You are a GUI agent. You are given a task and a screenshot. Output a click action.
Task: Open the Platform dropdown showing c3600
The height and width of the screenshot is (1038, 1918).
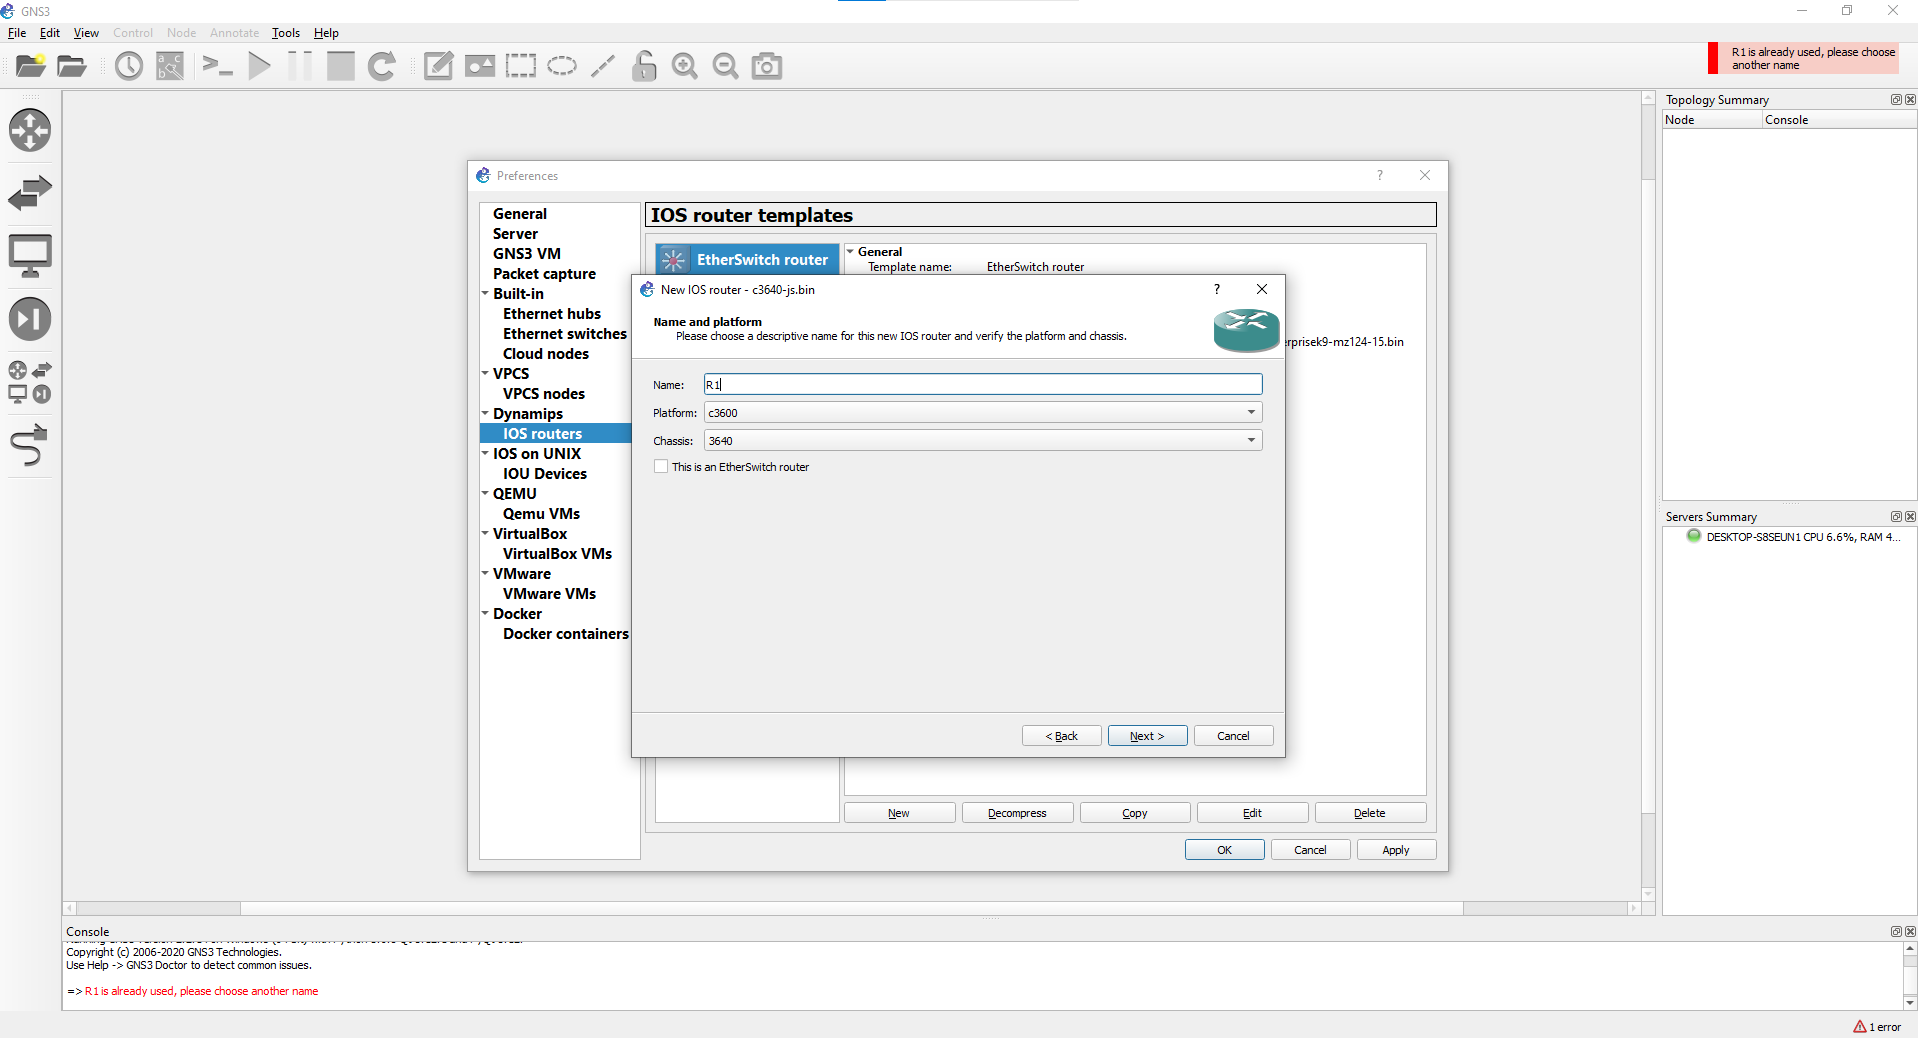(x=1251, y=412)
